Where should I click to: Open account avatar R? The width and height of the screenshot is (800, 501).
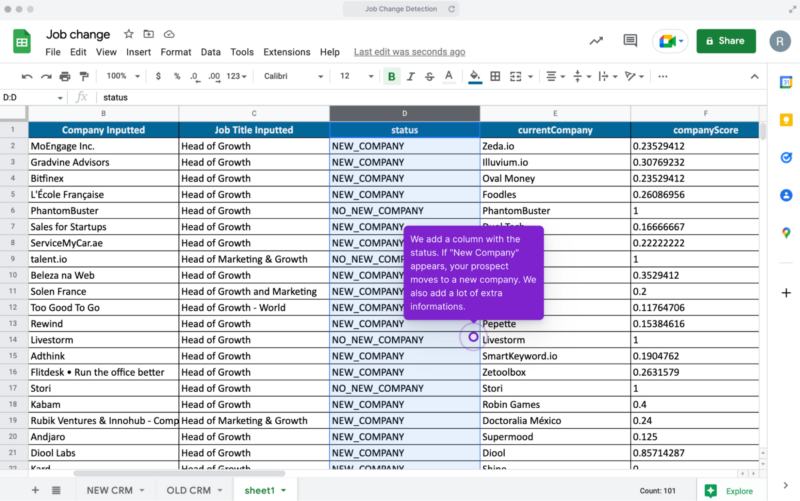pyautogui.click(x=780, y=41)
